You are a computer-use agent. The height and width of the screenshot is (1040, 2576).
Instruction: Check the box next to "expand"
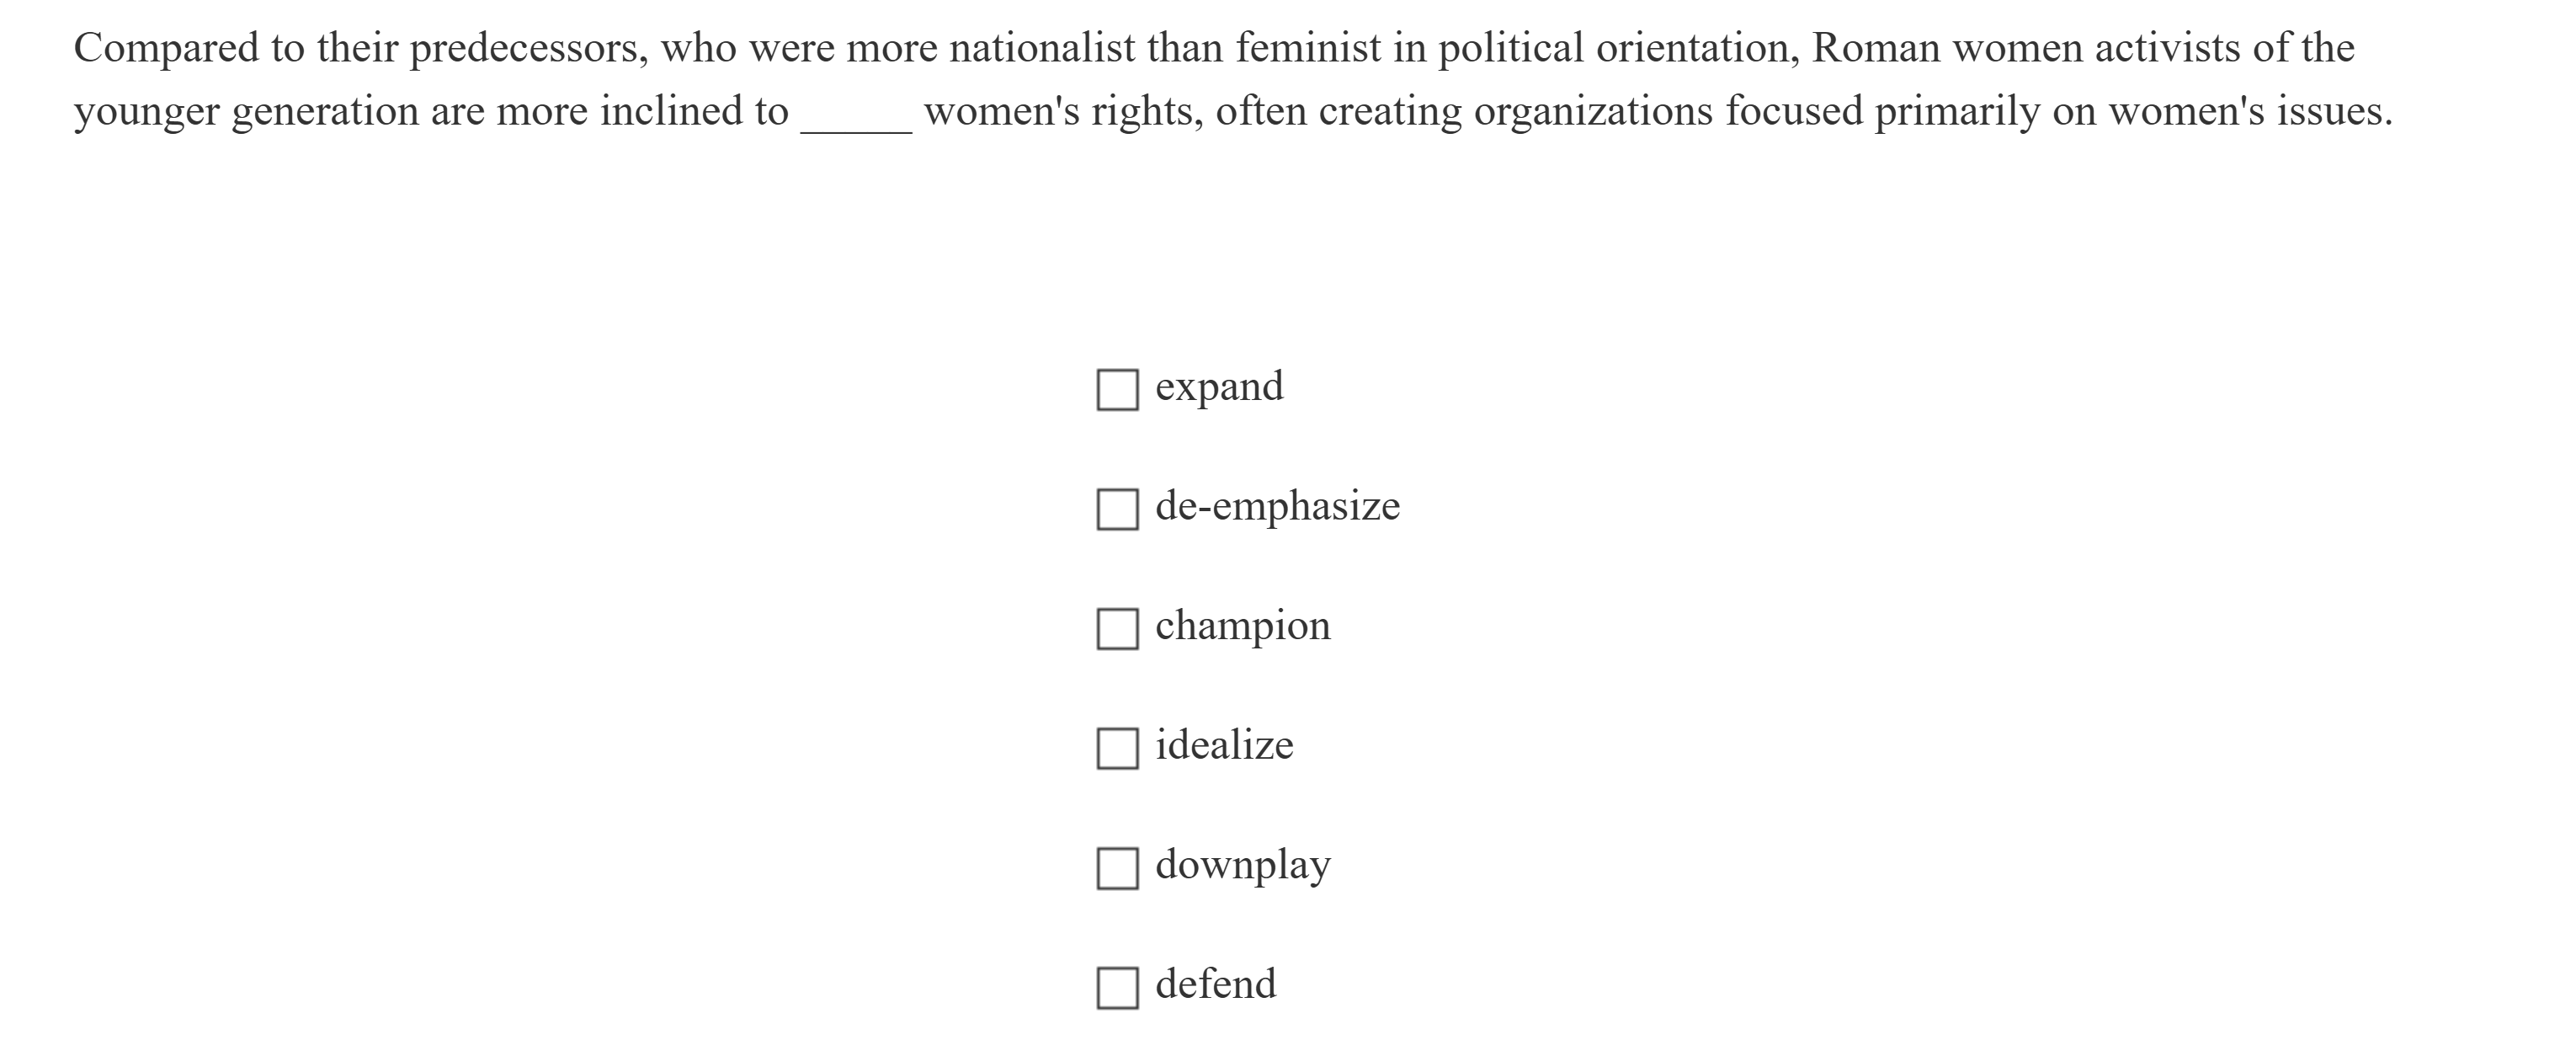(x=1117, y=389)
